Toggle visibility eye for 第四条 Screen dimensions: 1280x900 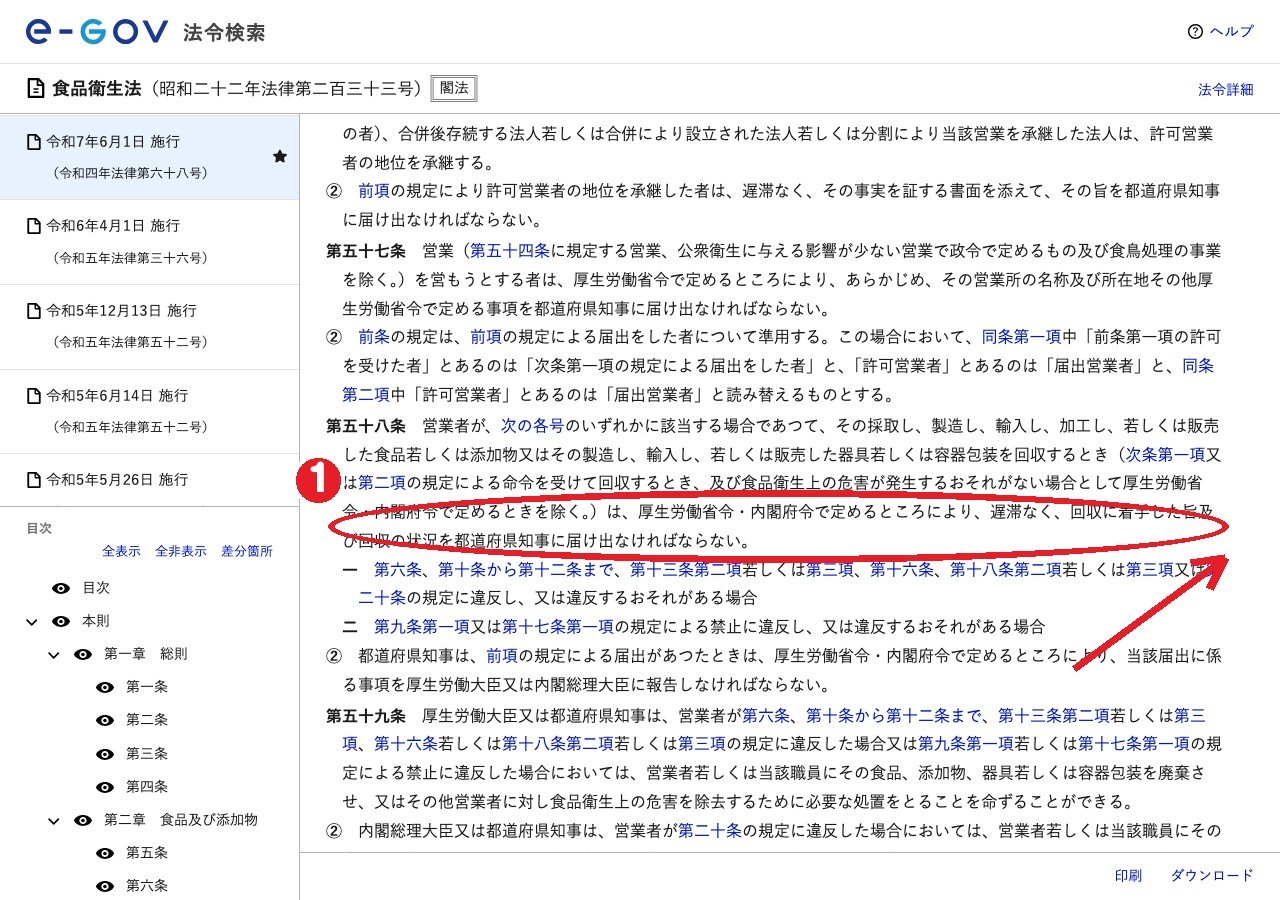pyautogui.click(x=105, y=786)
